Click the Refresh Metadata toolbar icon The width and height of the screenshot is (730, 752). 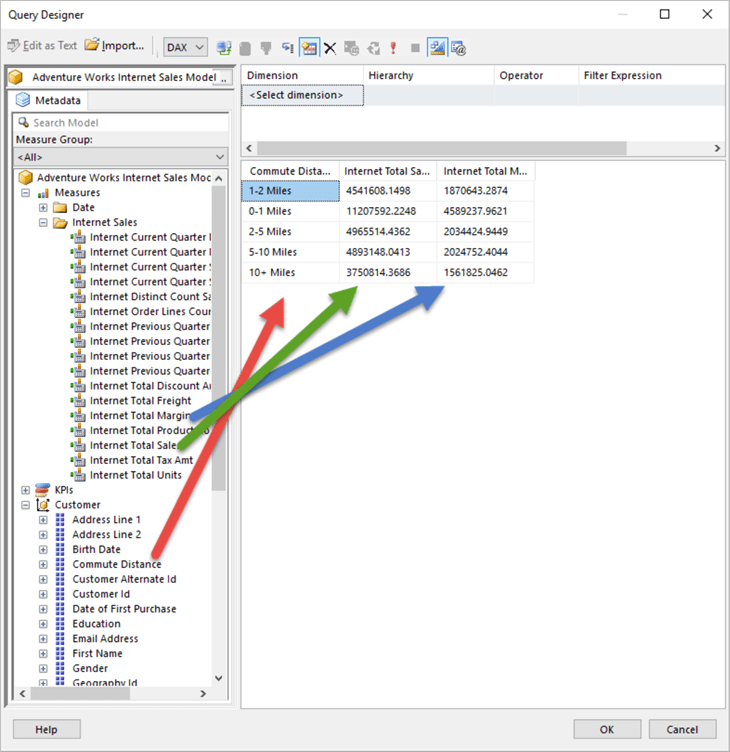pos(224,48)
